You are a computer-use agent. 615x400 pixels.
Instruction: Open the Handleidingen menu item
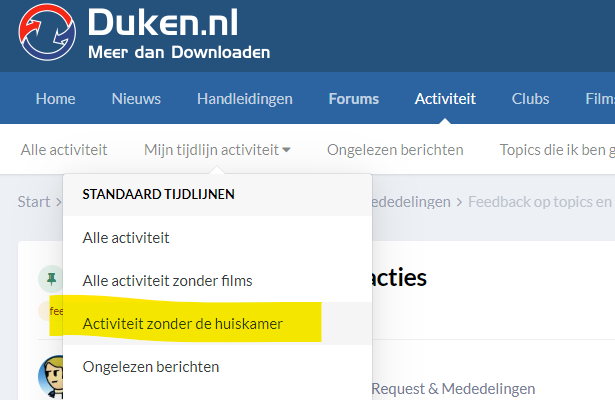tap(245, 99)
